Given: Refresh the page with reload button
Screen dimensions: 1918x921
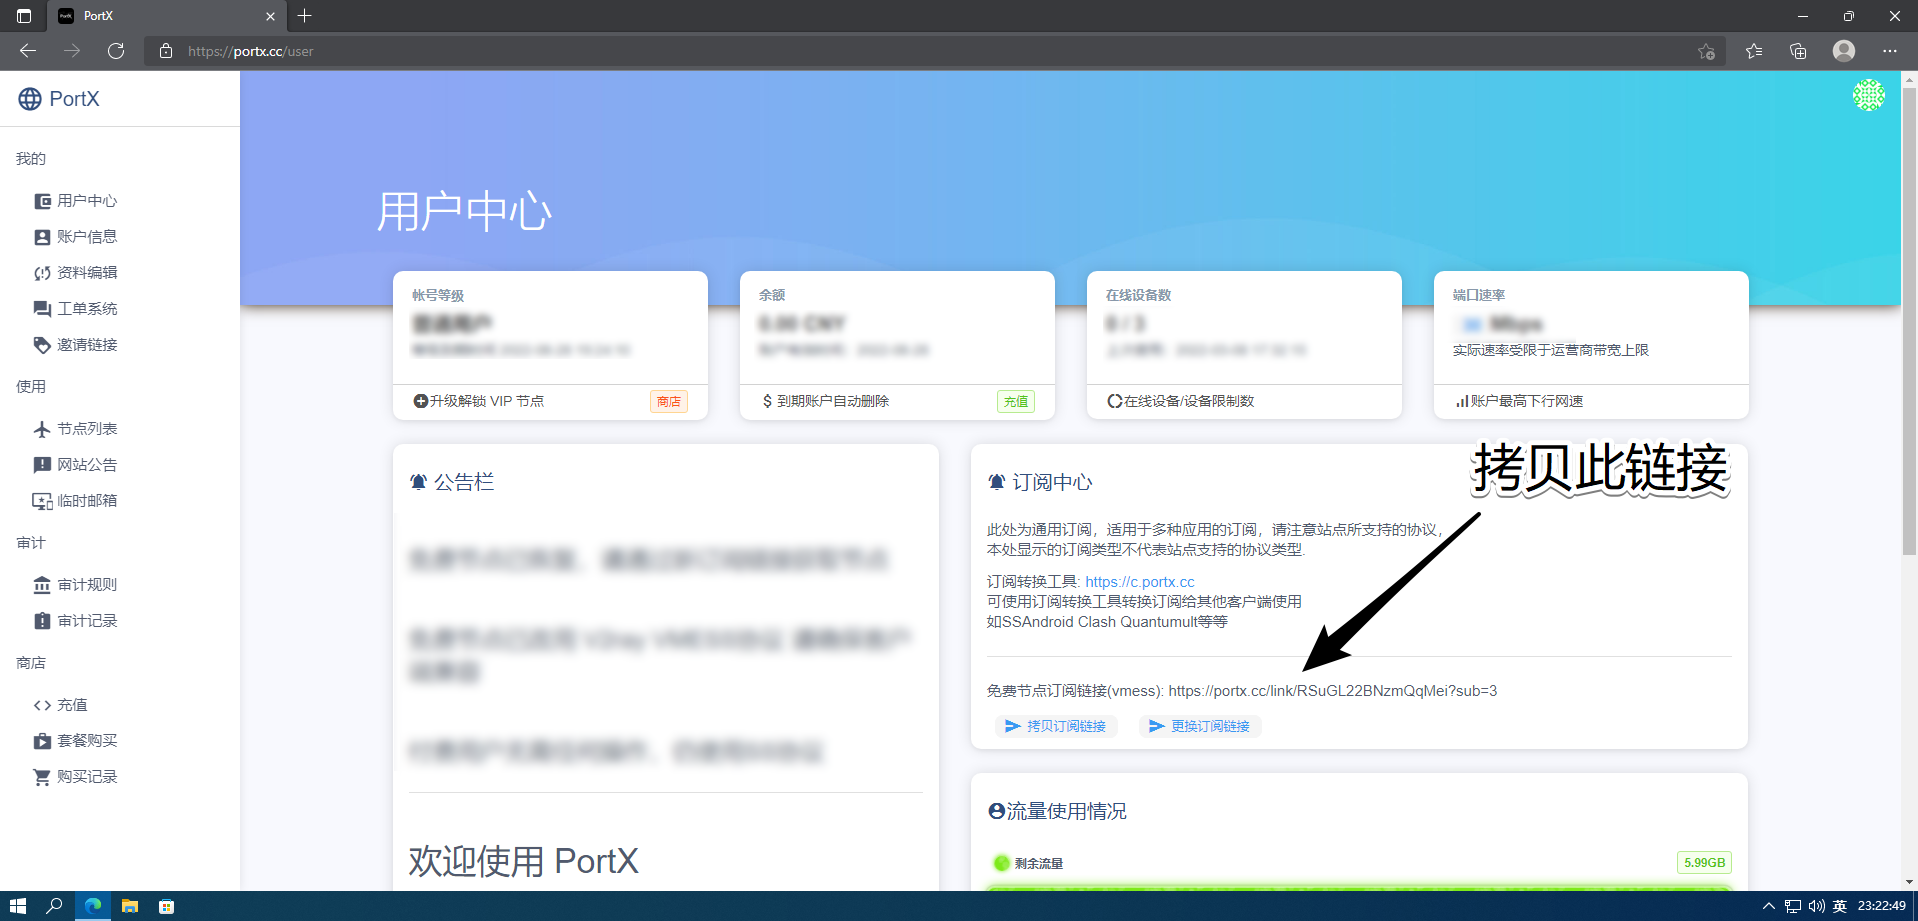Looking at the screenshot, I should tap(116, 51).
